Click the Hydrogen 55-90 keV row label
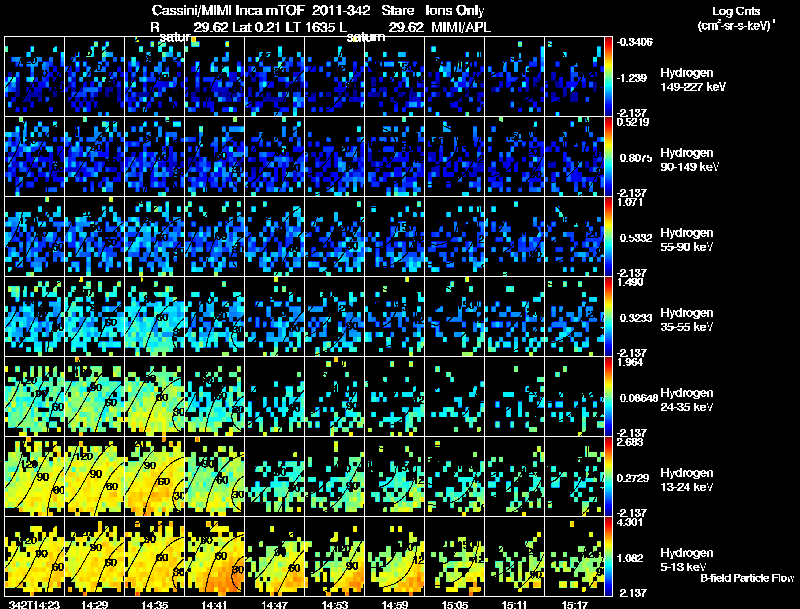Screen dimensions: 800x609 (687, 240)
